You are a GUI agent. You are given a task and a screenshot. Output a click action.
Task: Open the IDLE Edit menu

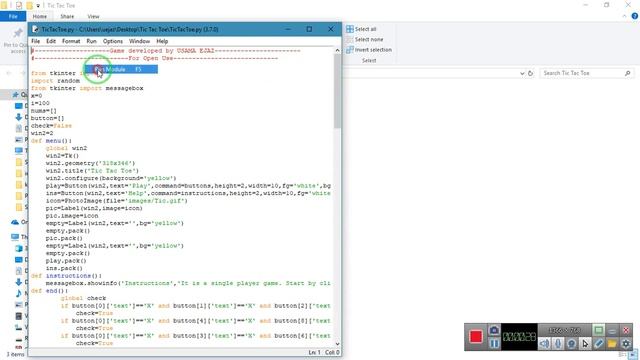coord(51,41)
